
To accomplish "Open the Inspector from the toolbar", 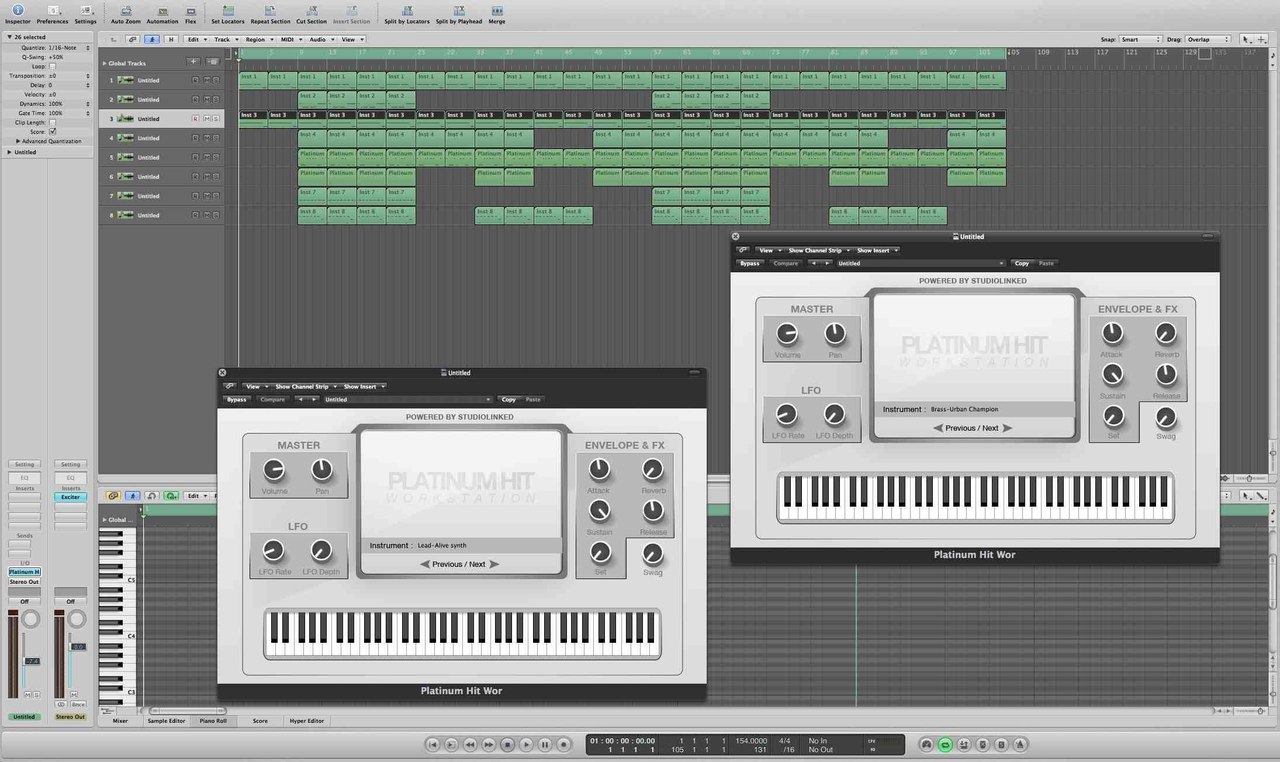I will (x=17, y=13).
